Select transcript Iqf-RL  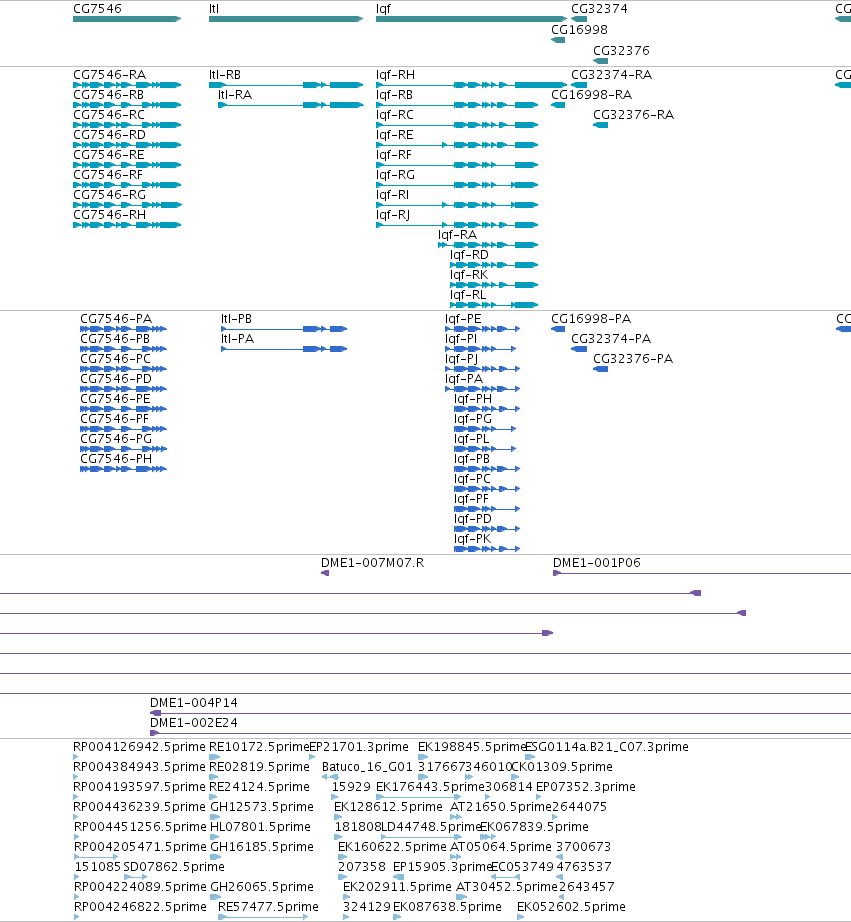[x=494, y=305]
